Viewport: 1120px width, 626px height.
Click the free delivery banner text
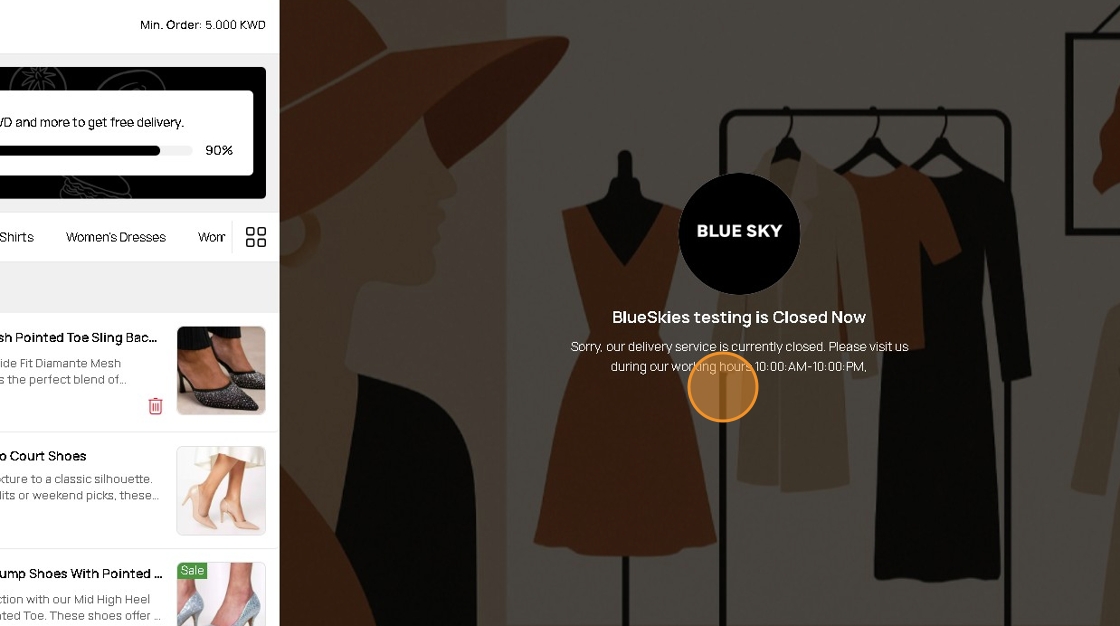pyautogui.click(x=92, y=122)
